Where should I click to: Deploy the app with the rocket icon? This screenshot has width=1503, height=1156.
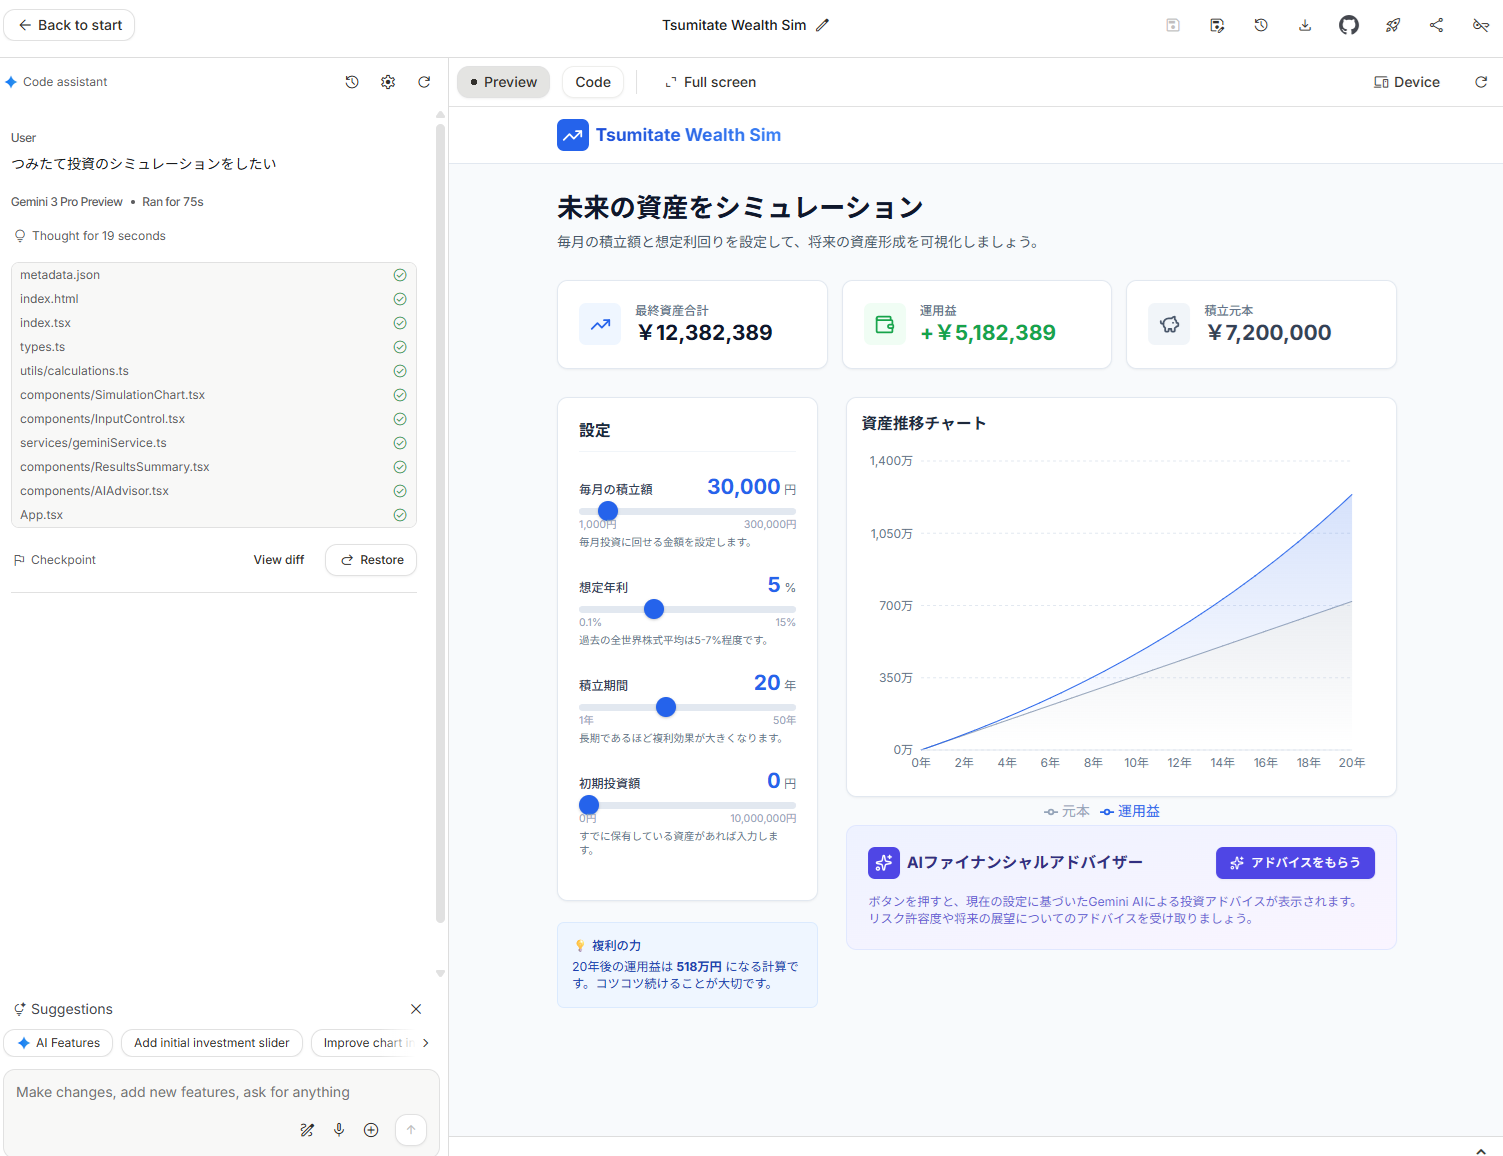1392,25
